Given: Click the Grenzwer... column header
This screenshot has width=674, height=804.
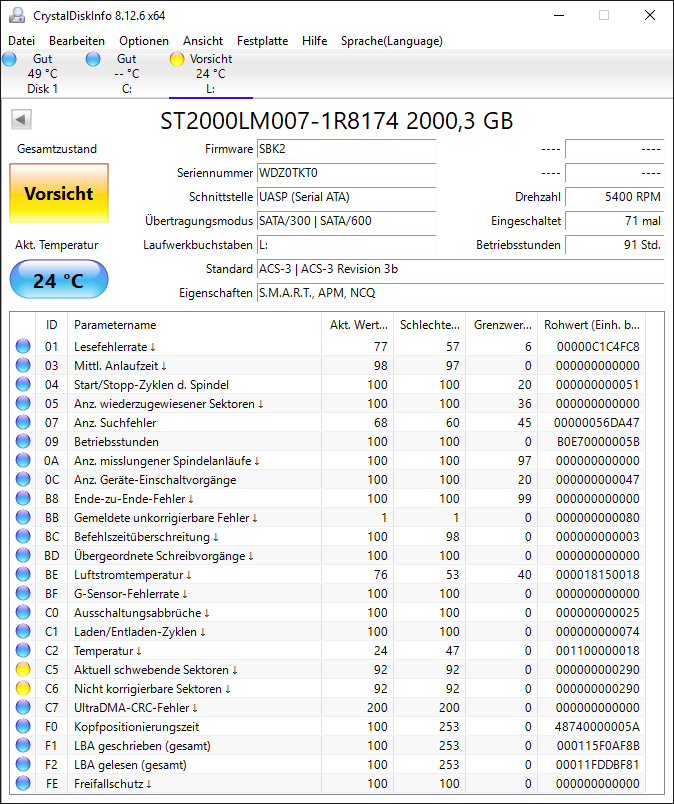Looking at the screenshot, I should [502, 325].
